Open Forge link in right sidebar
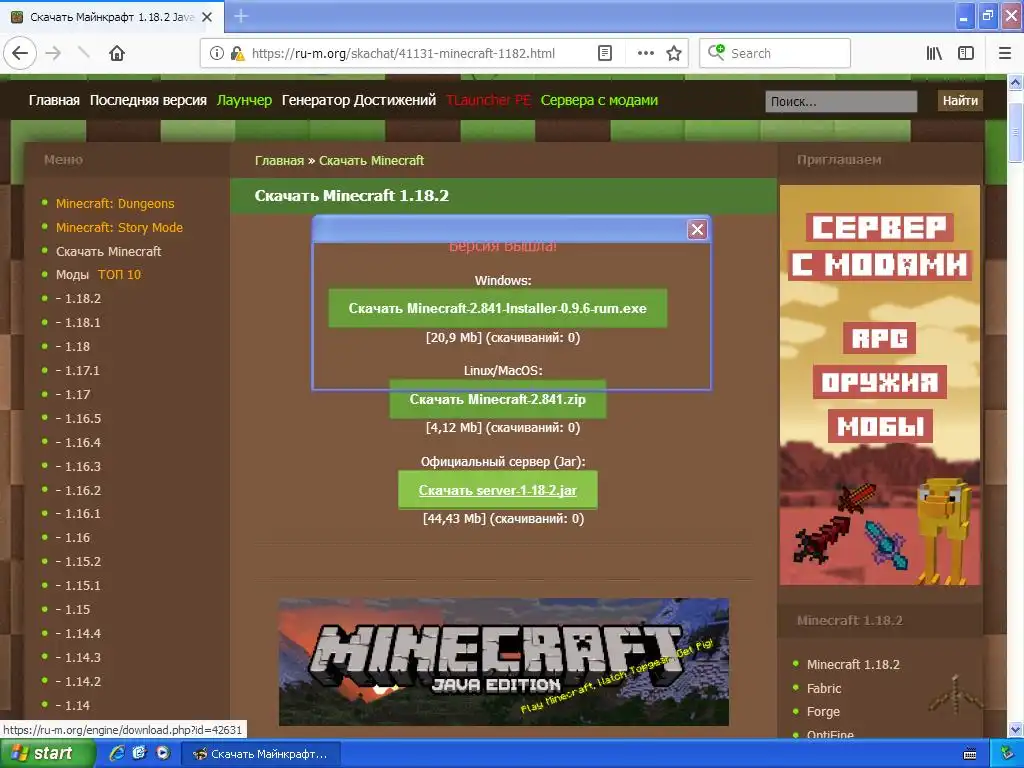 click(x=823, y=712)
